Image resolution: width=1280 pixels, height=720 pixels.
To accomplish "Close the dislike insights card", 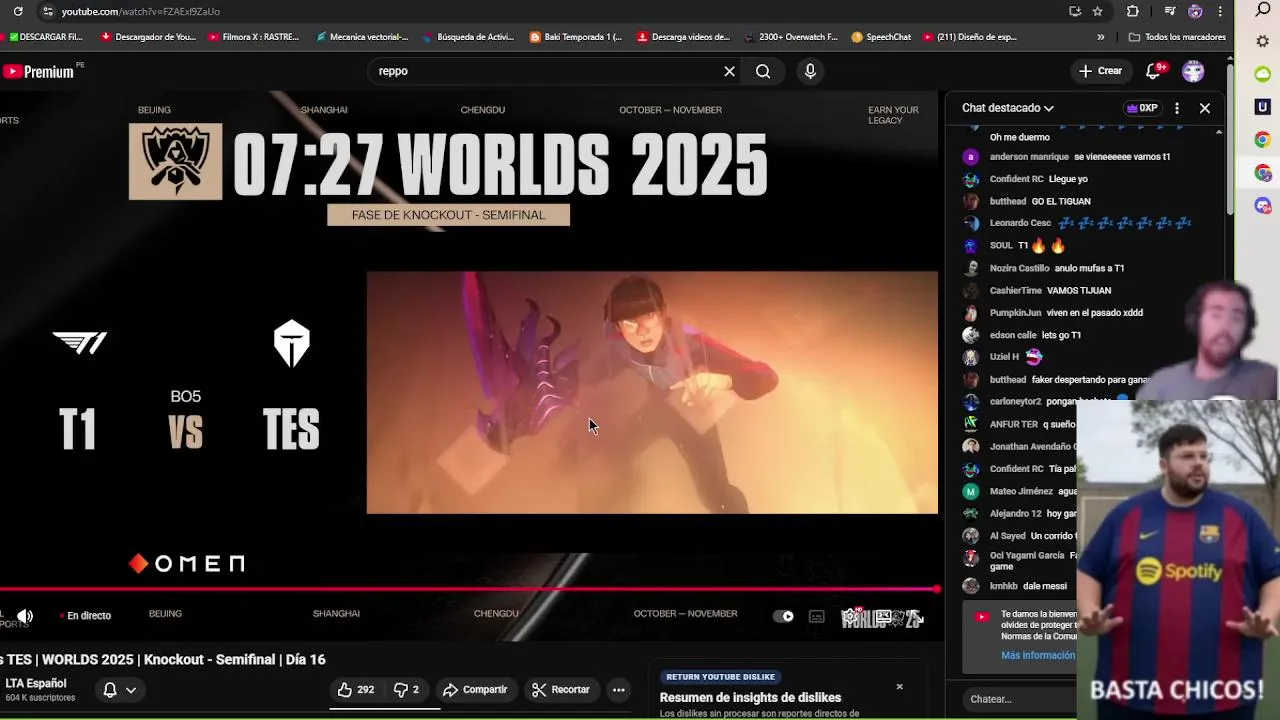I will click(x=899, y=686).
